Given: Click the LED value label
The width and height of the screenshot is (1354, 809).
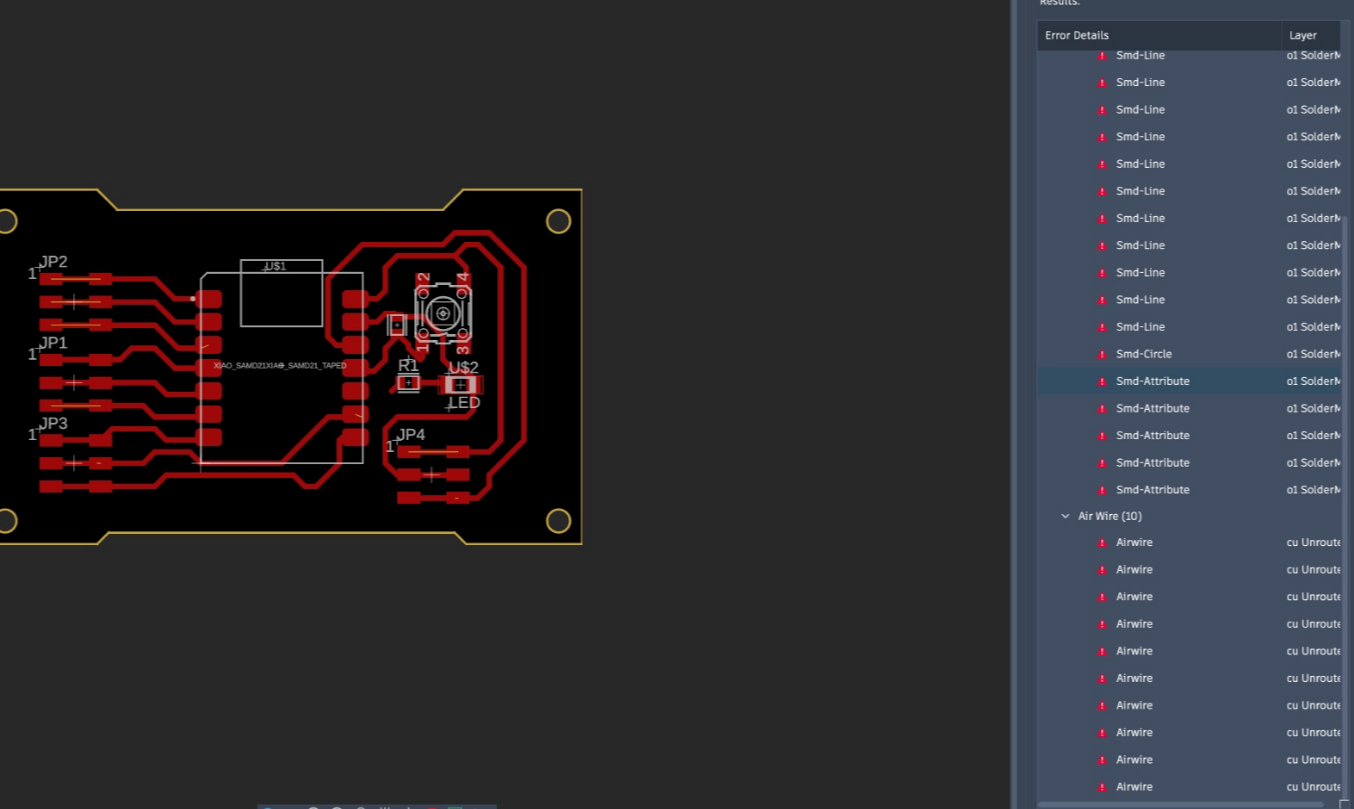Looking at the screenshot, I should [x=464, y=403].
